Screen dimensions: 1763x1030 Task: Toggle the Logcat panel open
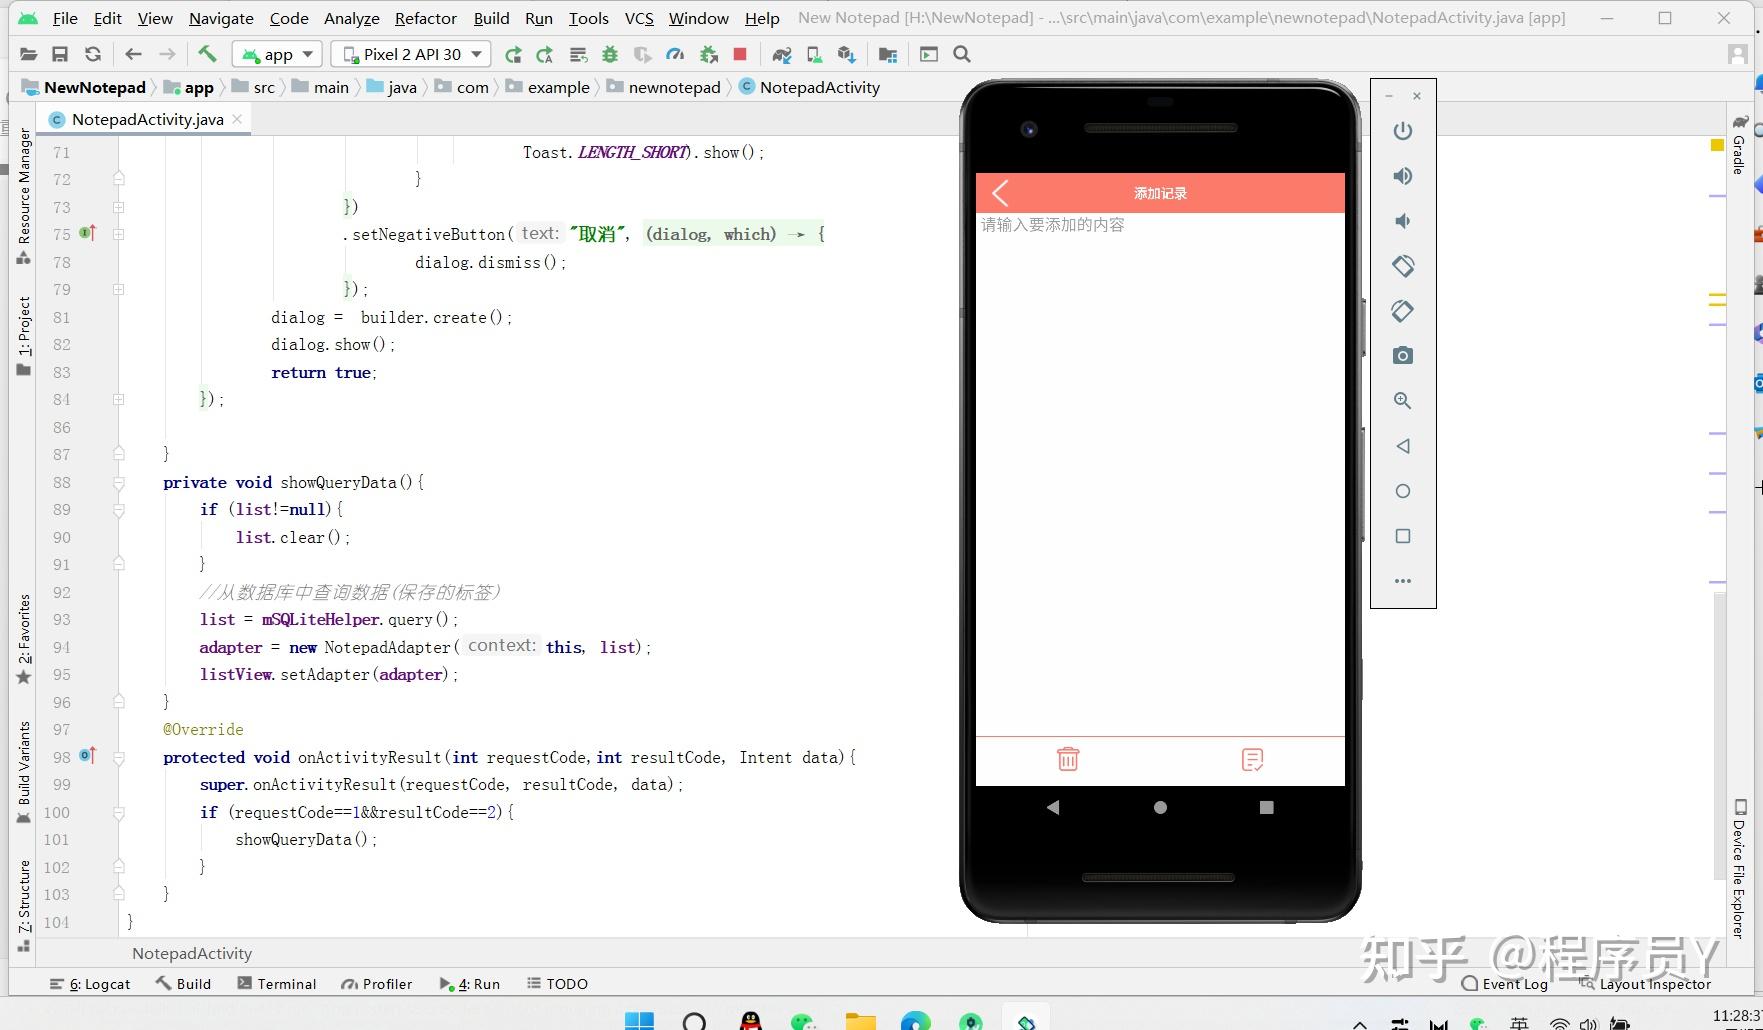(x=89, y=983)
